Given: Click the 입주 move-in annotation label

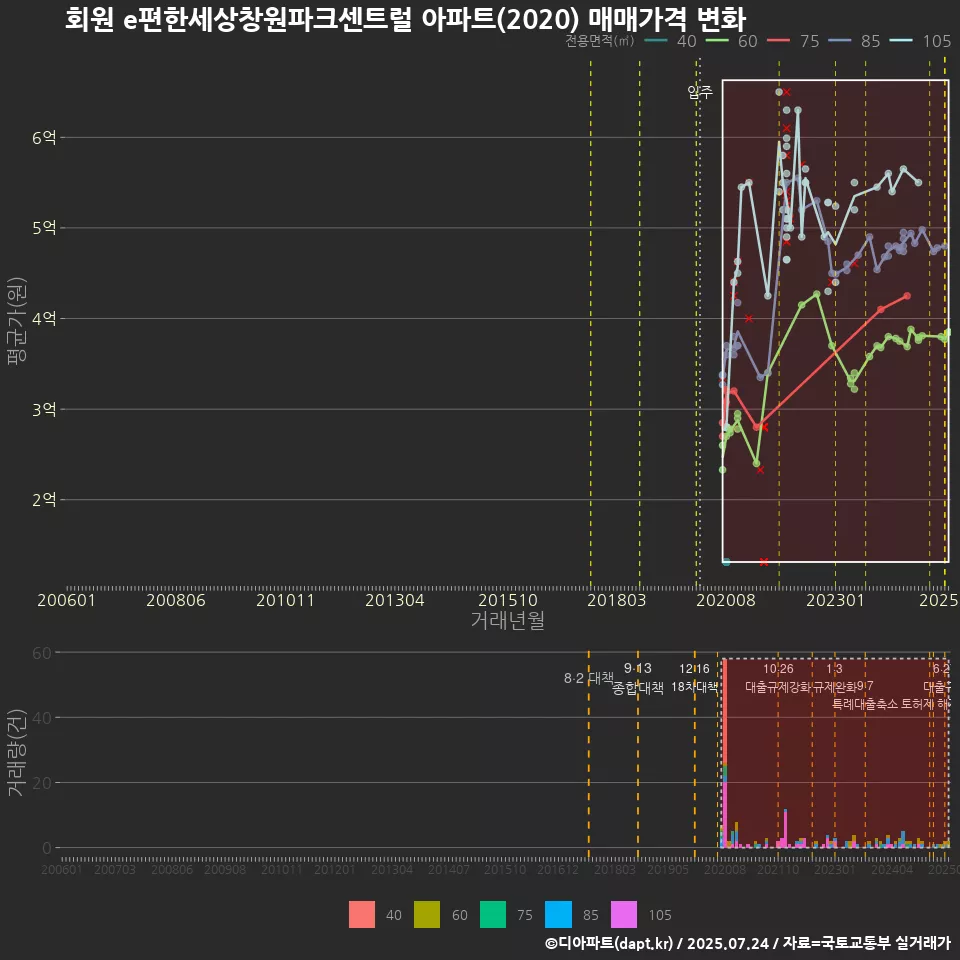Looking at the screenshot, I should pos(700,92).
